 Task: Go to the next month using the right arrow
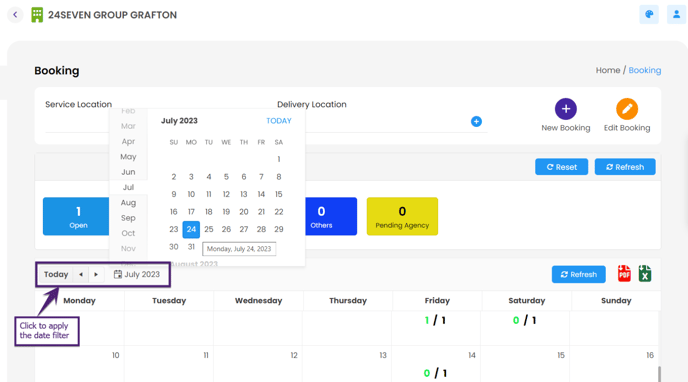coord(96,275)
